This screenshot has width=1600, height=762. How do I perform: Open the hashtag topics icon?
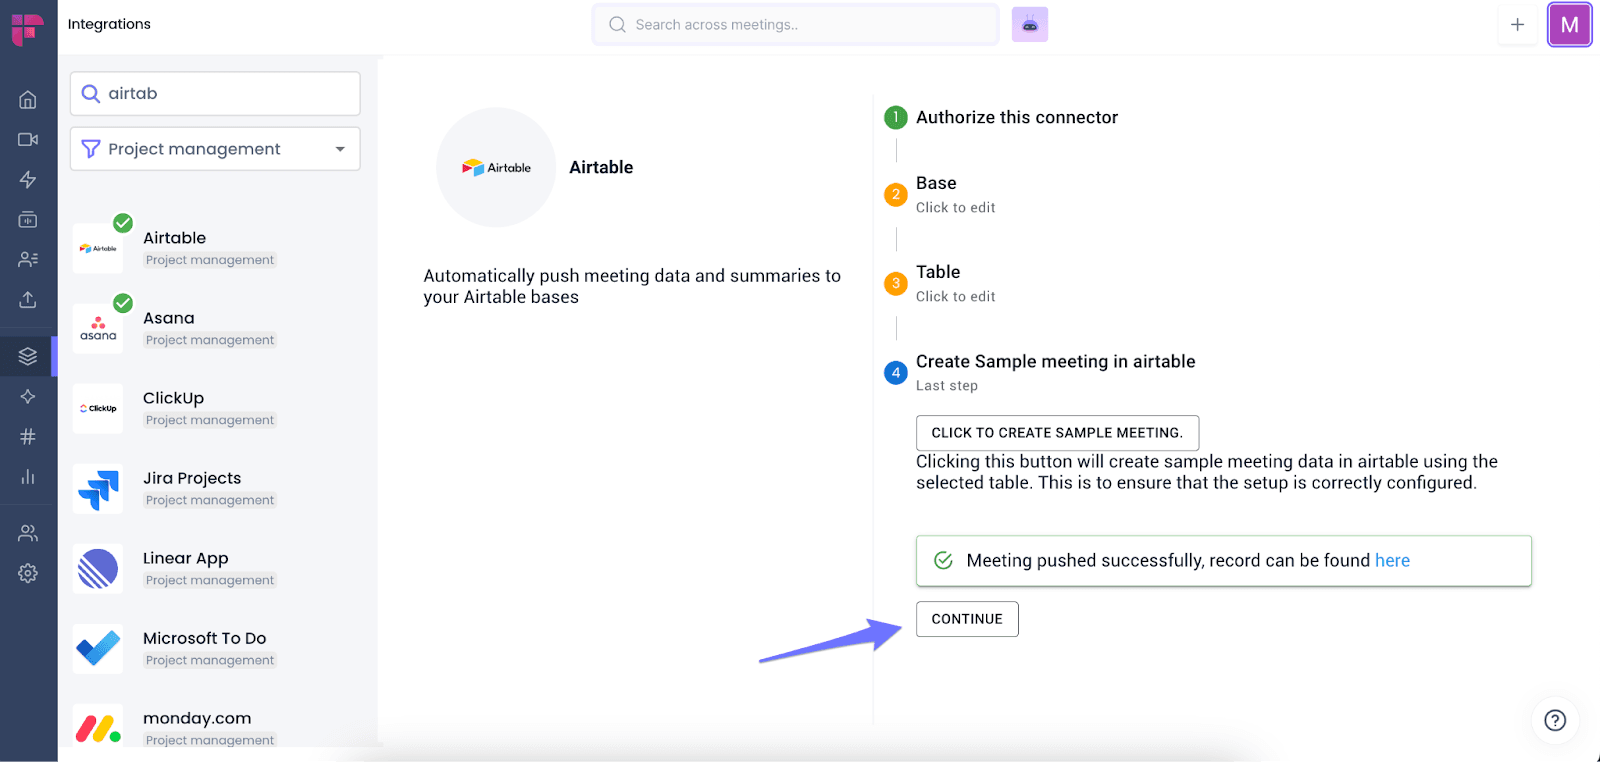point(28,437)
